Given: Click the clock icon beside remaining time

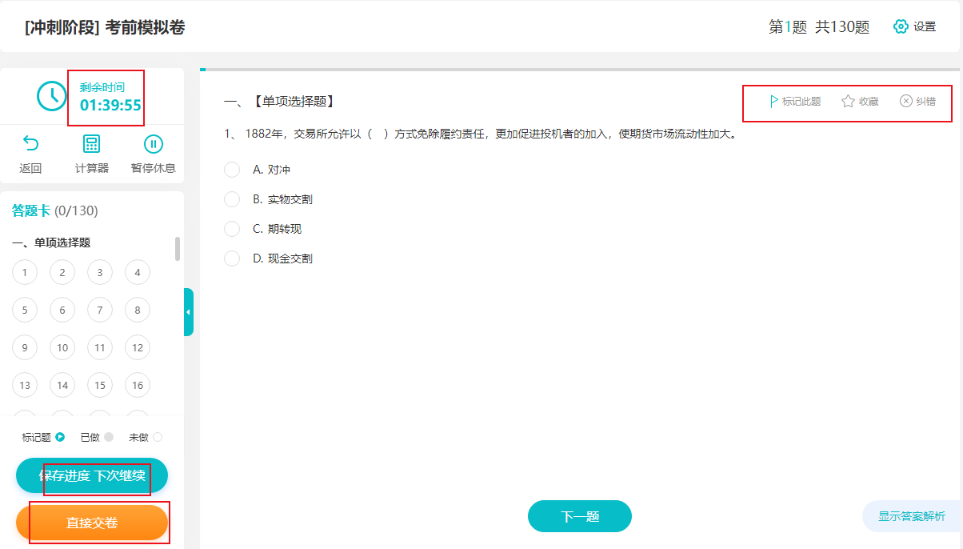Looking at the screenshot, I should [x=51, y=96].
